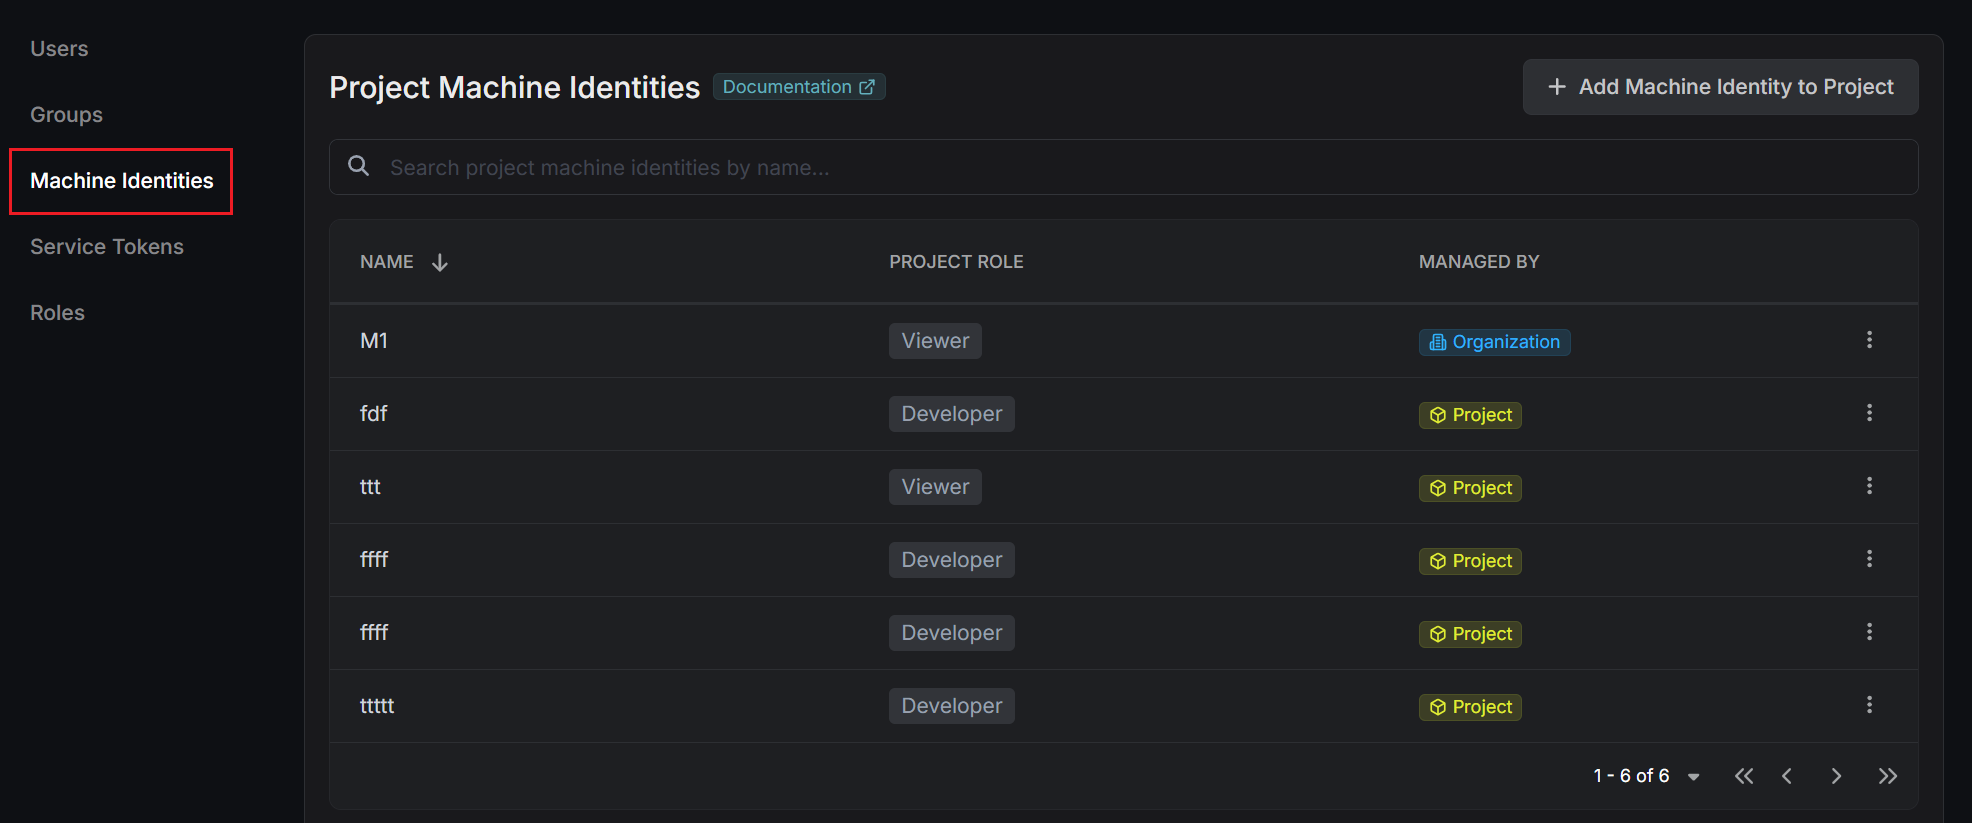The height and width of the screenshot is (823, 1972).
Task: Navigate to Roles section
Action: coord(57,313)
